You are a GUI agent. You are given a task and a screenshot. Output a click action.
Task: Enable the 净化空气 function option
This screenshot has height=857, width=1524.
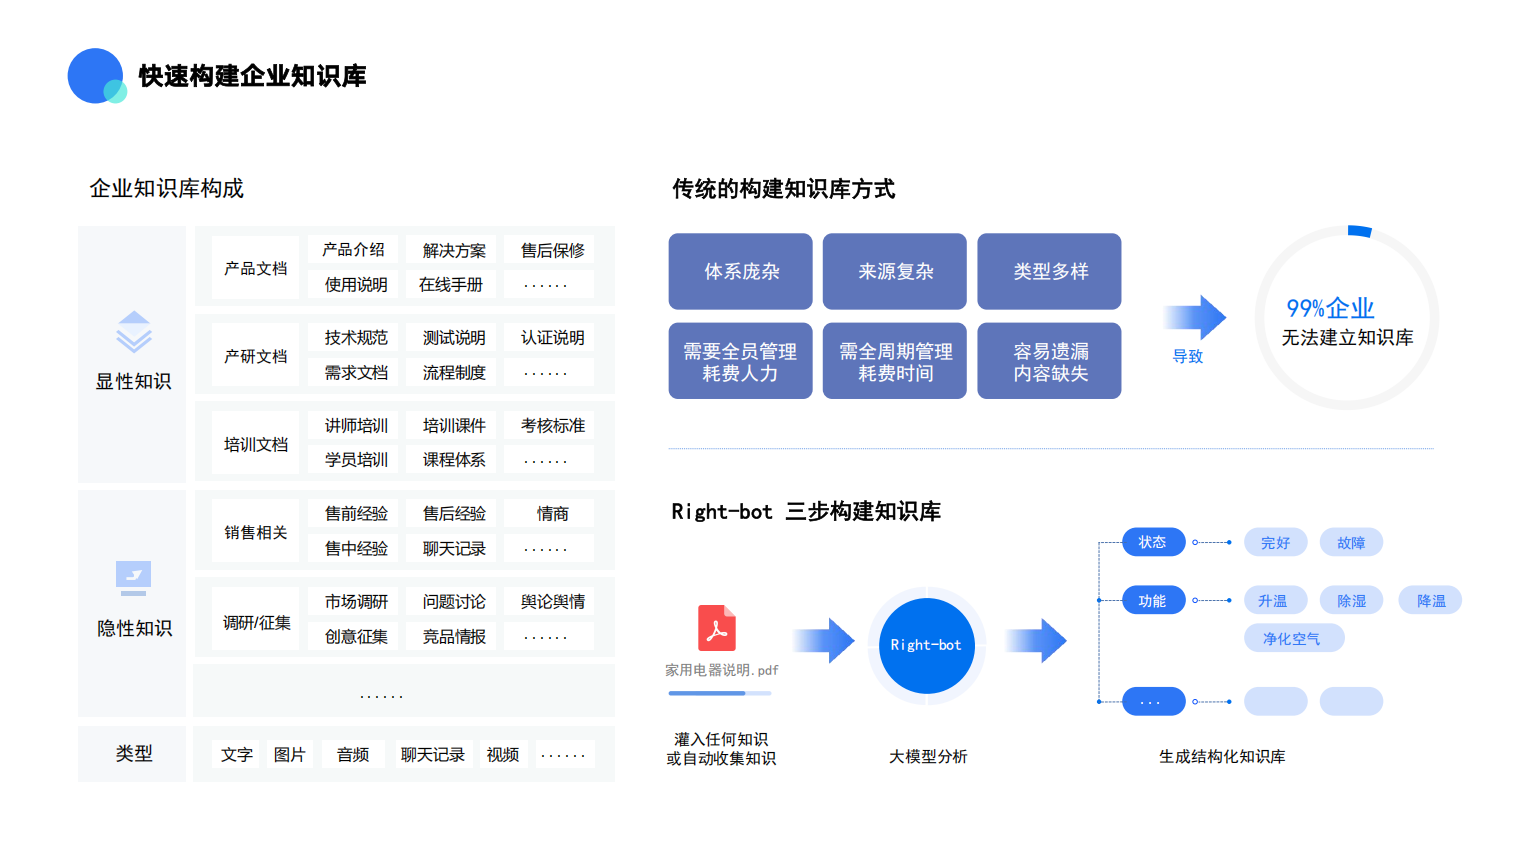[1294, 637]
